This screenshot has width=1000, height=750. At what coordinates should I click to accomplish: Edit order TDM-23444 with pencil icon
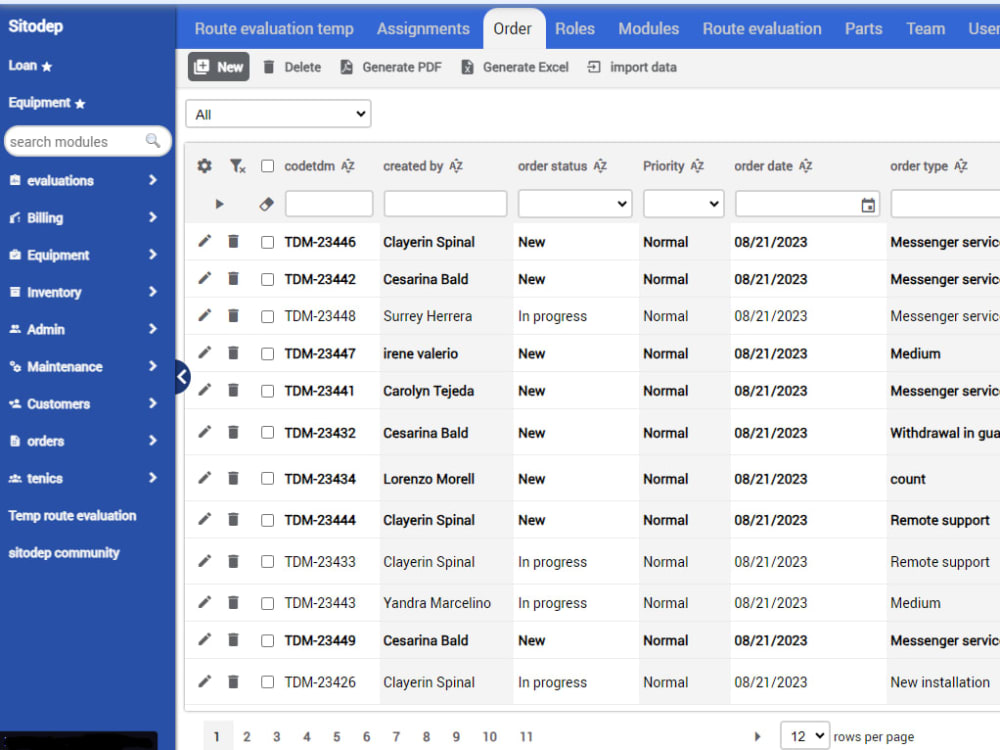coord(204,519)
